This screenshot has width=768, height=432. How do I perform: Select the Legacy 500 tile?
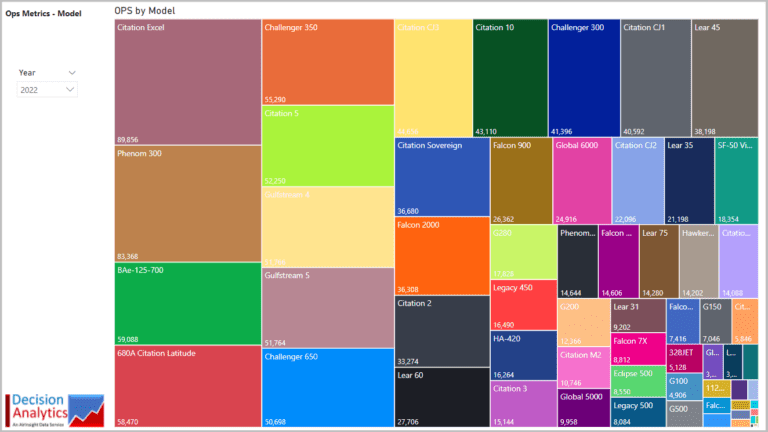(x=638, y=412)
